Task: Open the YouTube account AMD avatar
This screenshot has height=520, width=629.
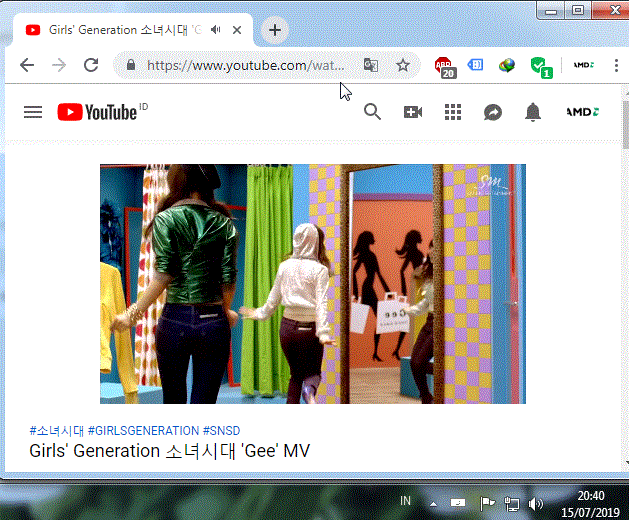Action: [583, 112]
